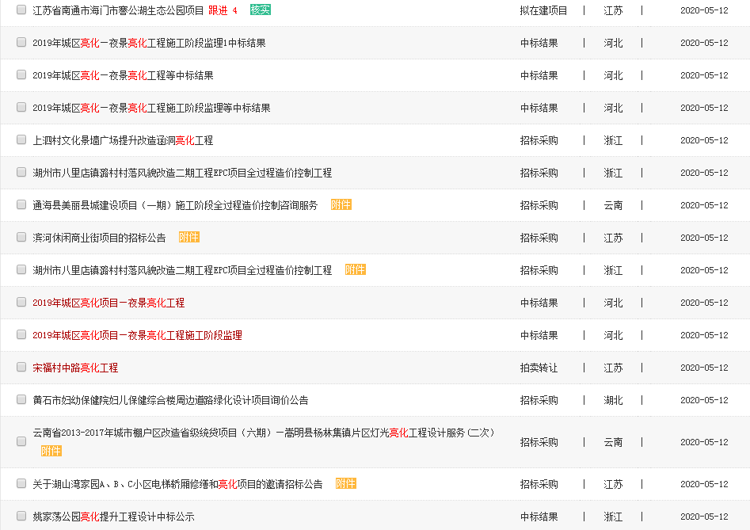Open 黄石市妇幼保健院 绿化设计项目询价公告
750x530 pixels.
(x=170, y=400)
